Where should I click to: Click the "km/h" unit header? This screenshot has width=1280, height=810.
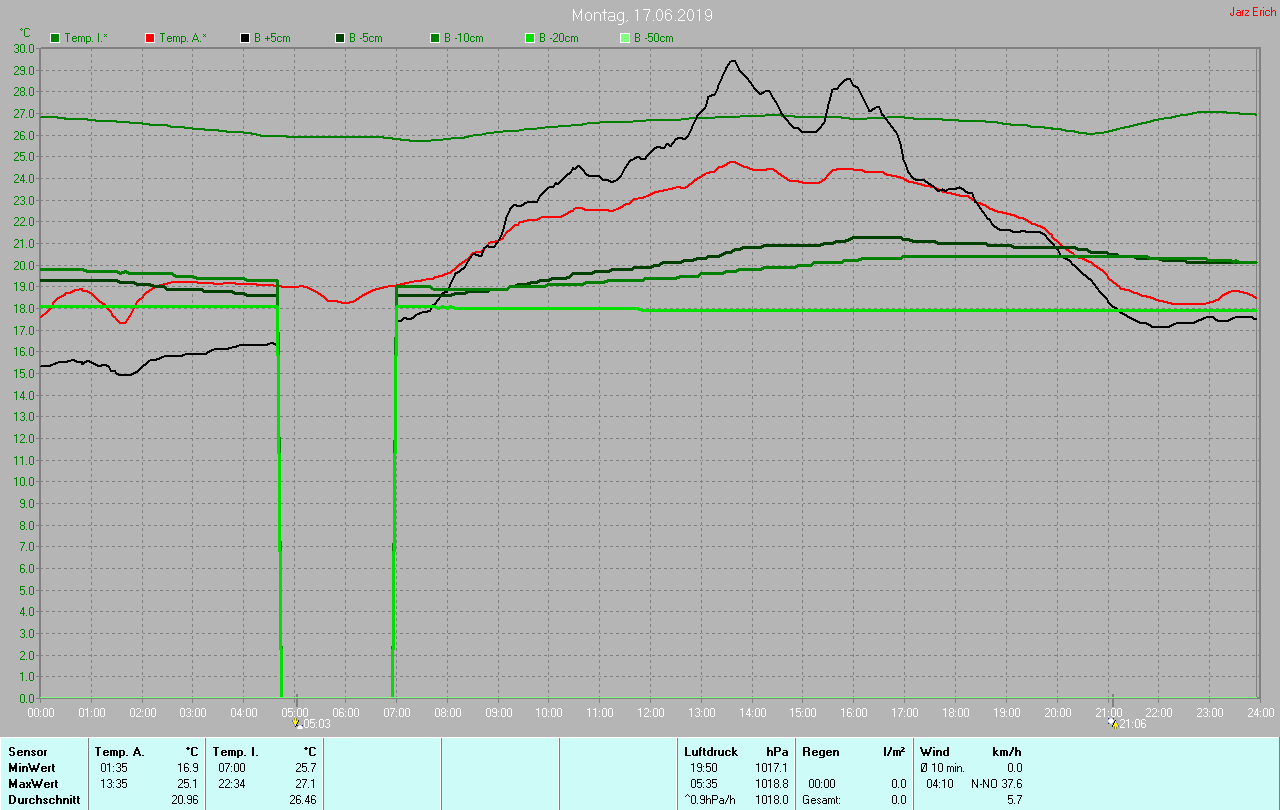(1007, 751)
